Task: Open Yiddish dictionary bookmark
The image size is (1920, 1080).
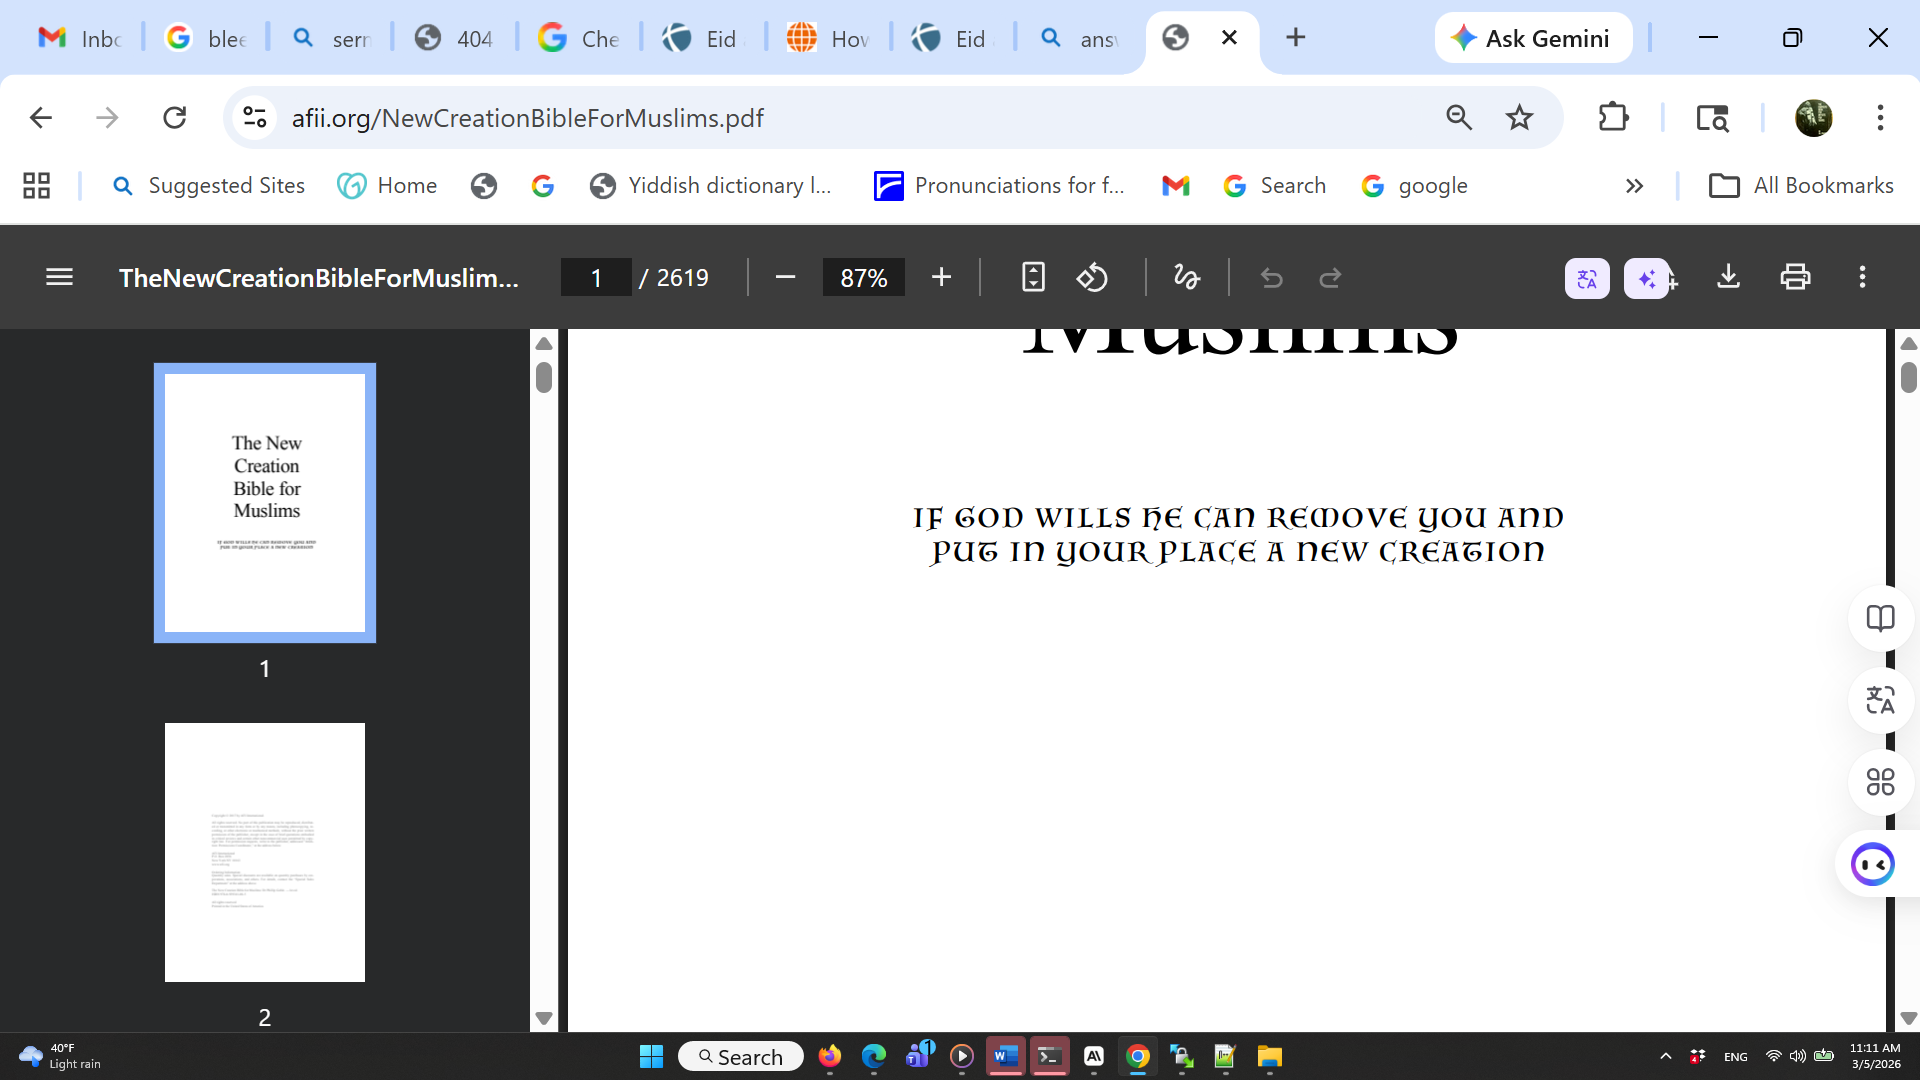Action: coord(711,186)
